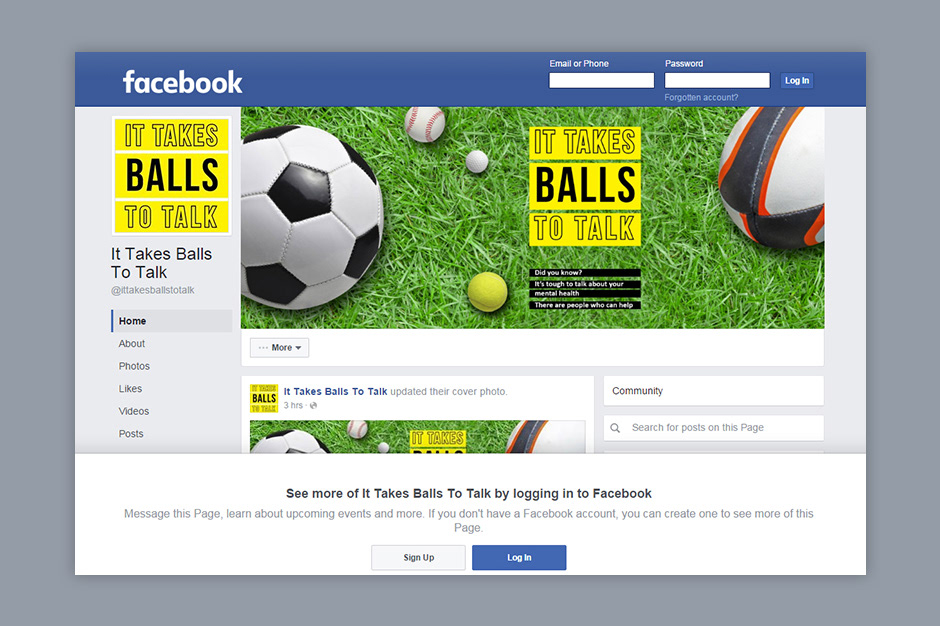
Task: Click the Sign Up button
Action: 418,558
